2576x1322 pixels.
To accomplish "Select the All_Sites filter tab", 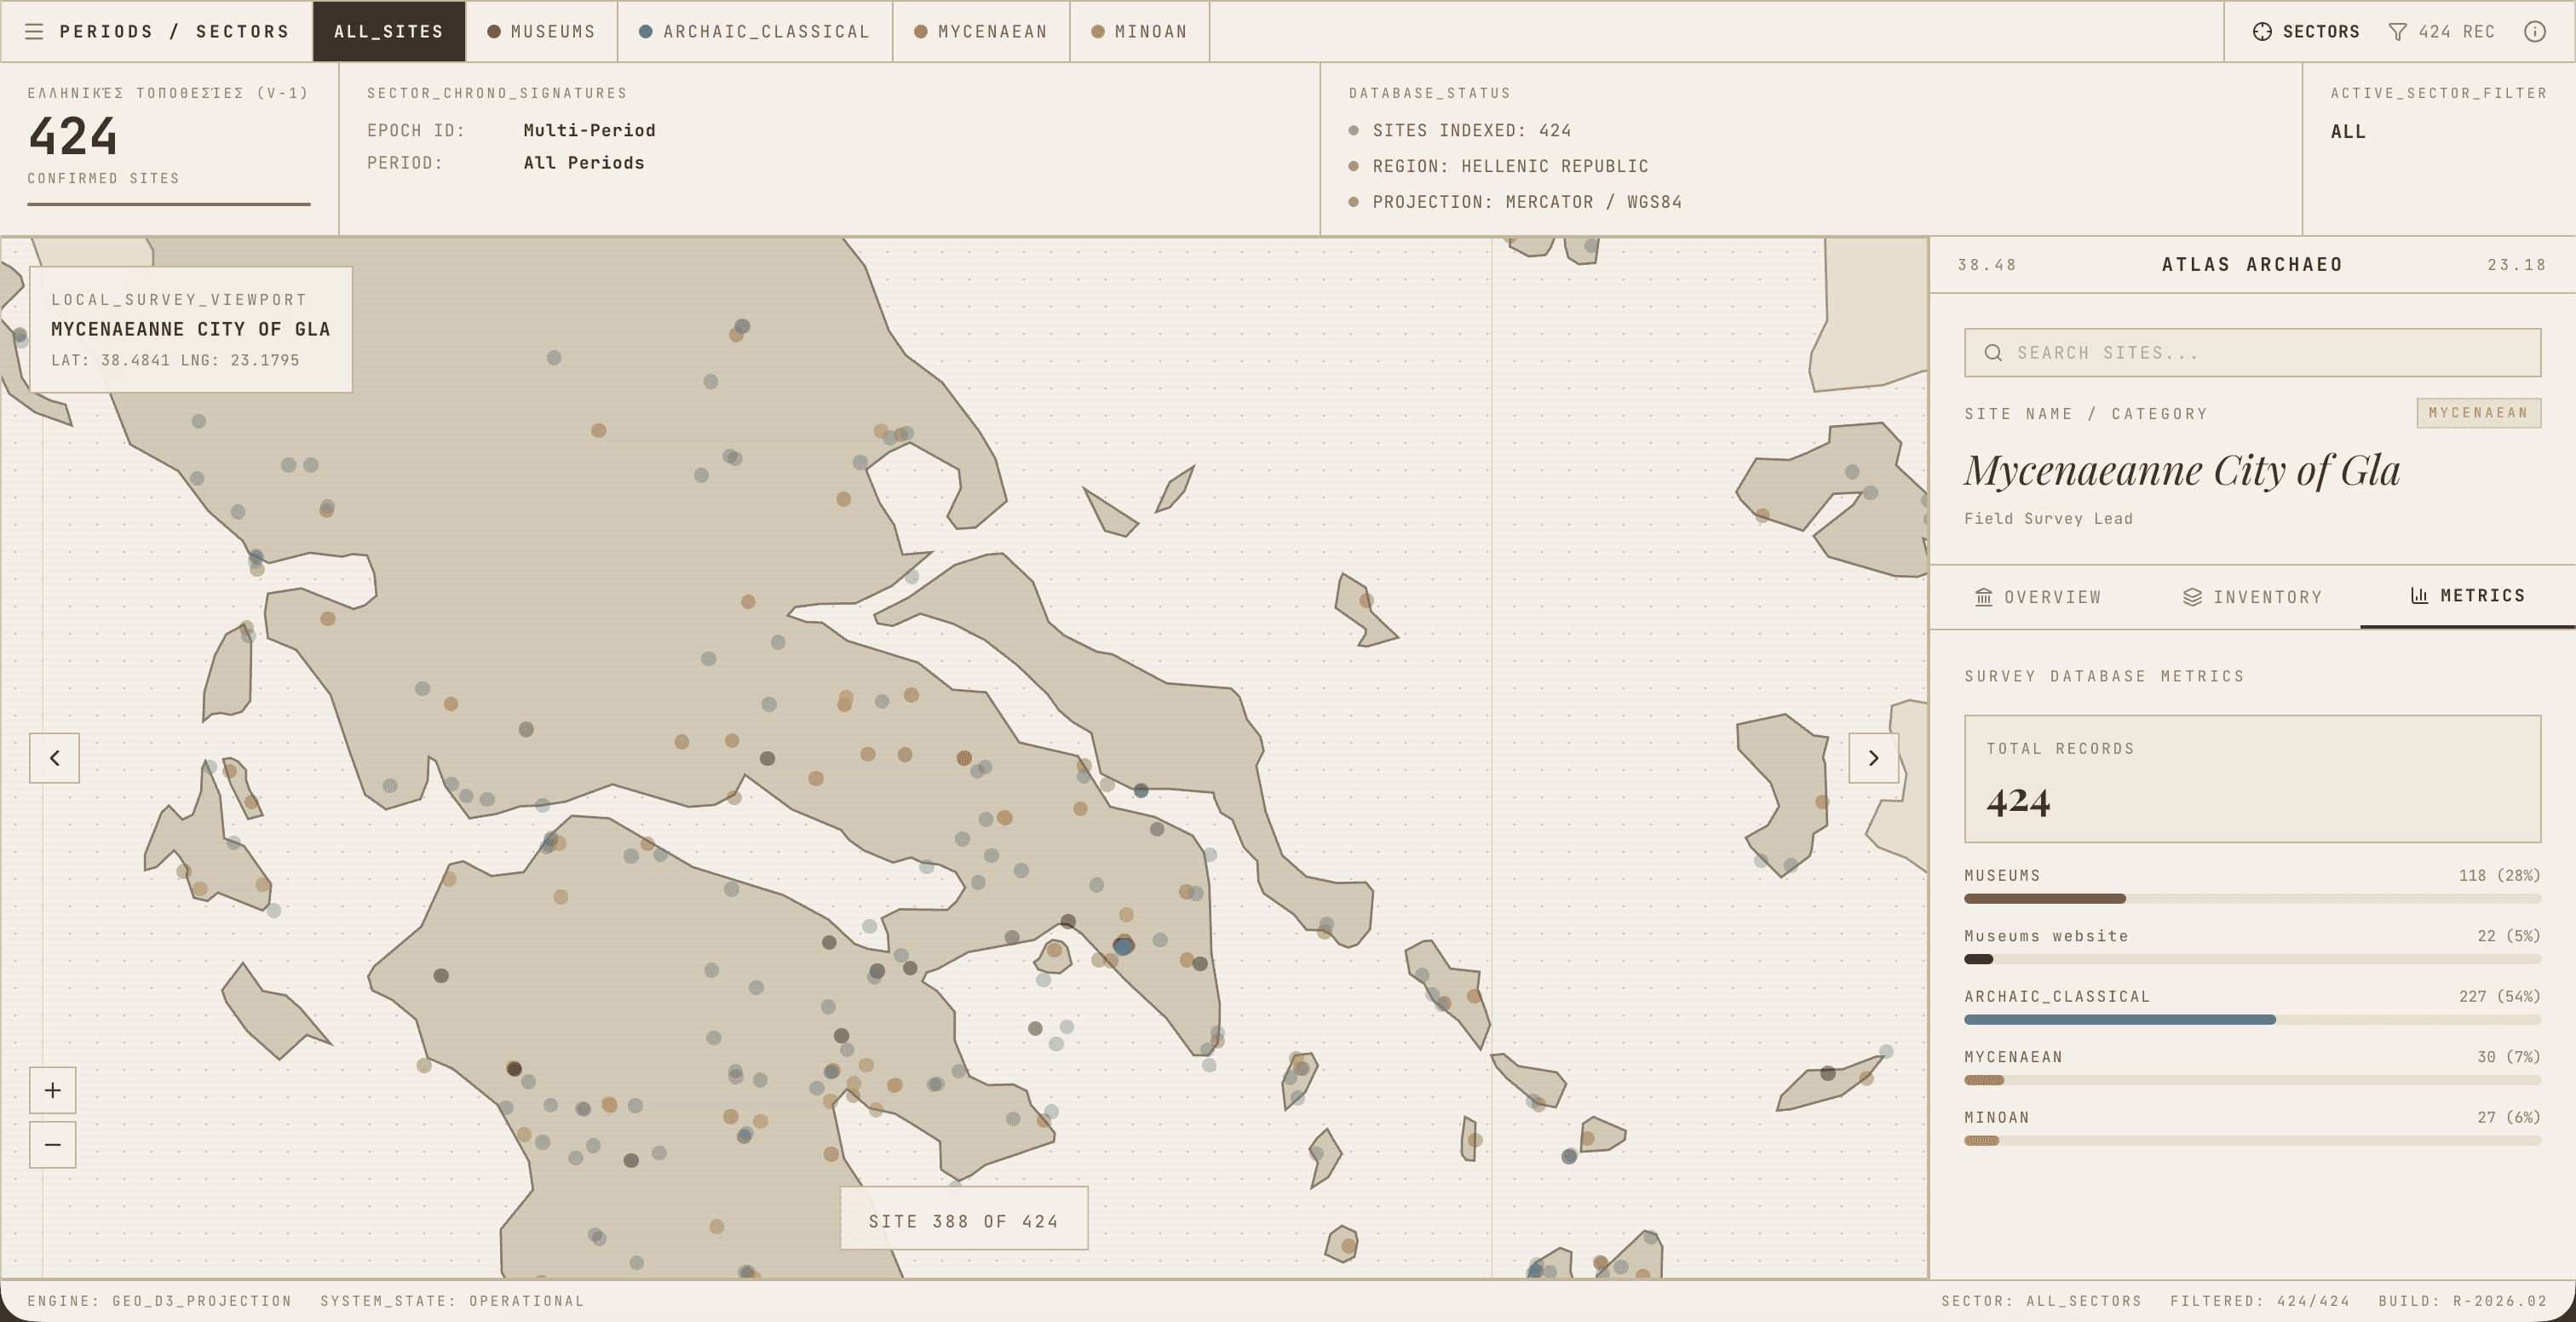I will [388, 31].
